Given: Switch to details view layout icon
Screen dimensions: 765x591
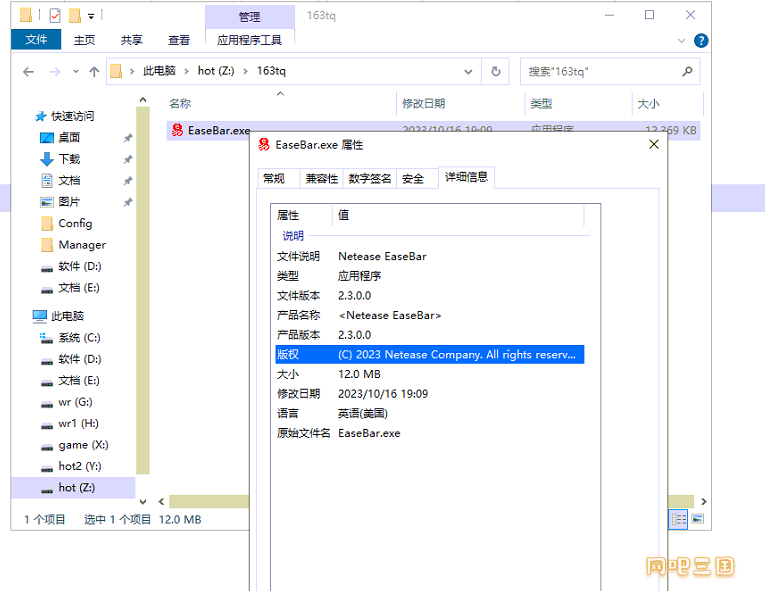Looking at the screenshot, I should [x=679, y=519].
